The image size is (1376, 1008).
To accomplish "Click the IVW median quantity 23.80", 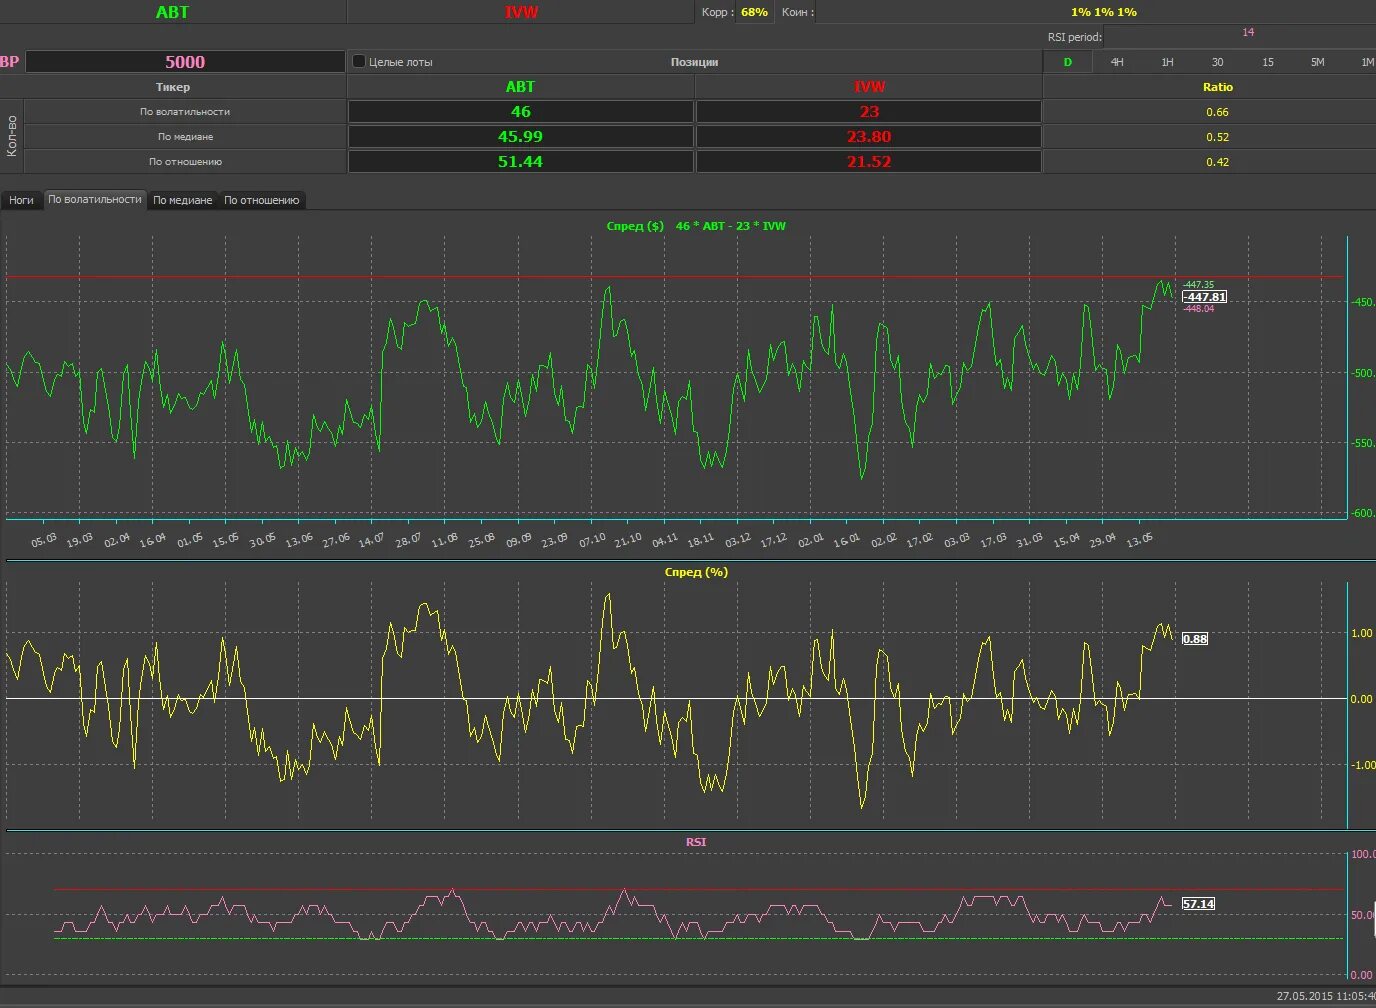I will [x=869, y=137].
